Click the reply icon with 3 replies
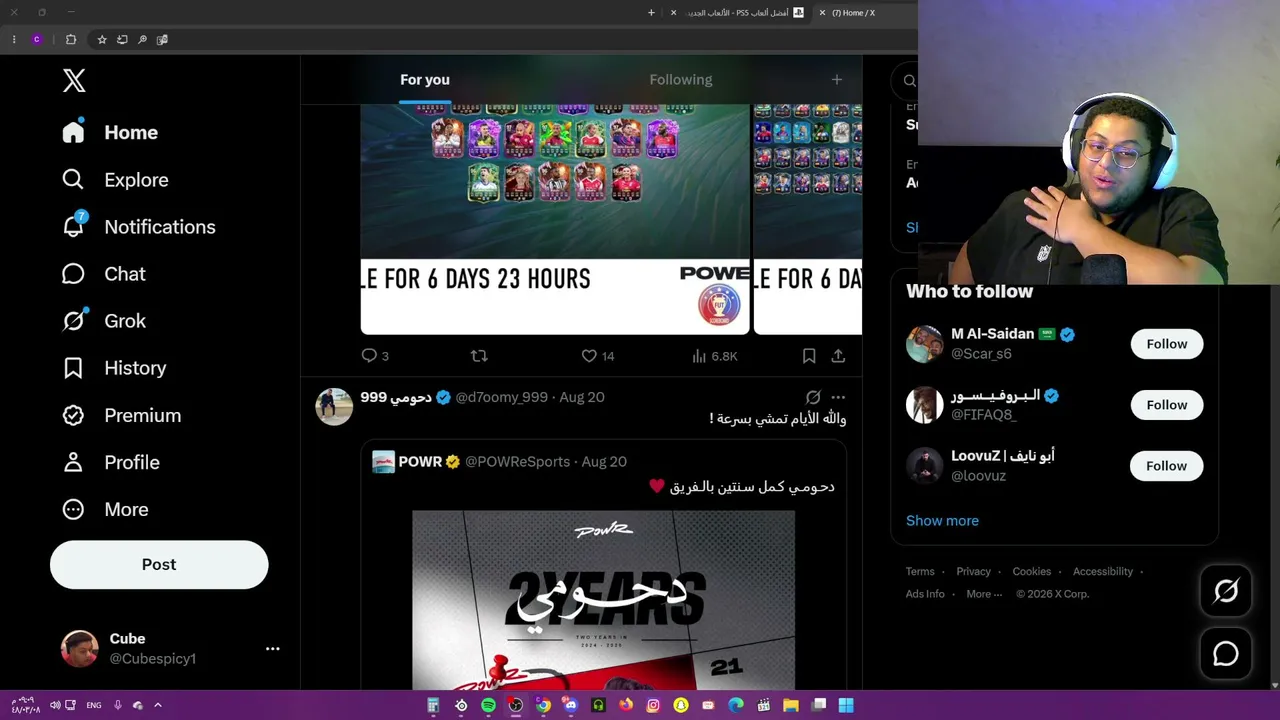 pos(374,356)
